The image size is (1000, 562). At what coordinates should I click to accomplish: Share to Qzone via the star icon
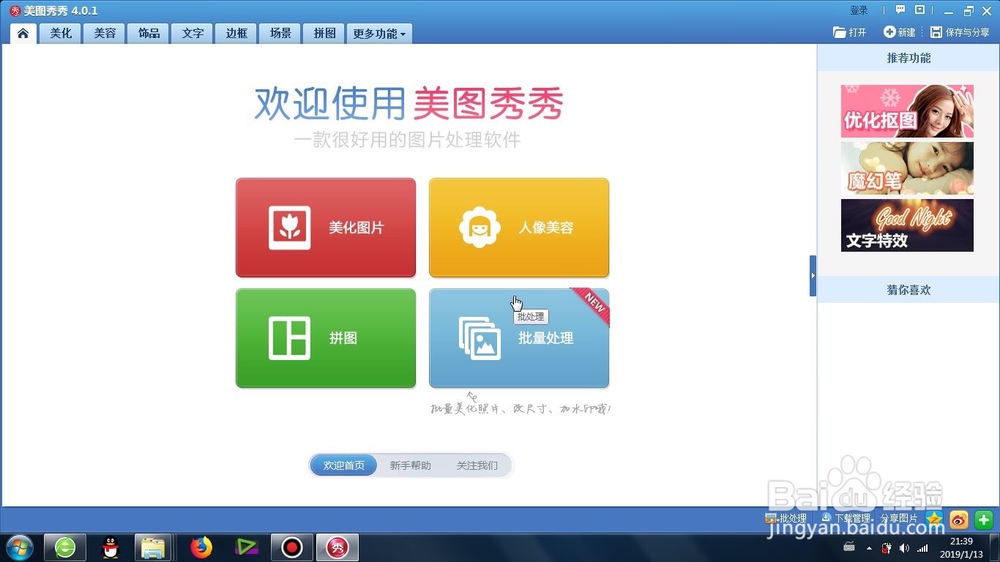point(934,519)
